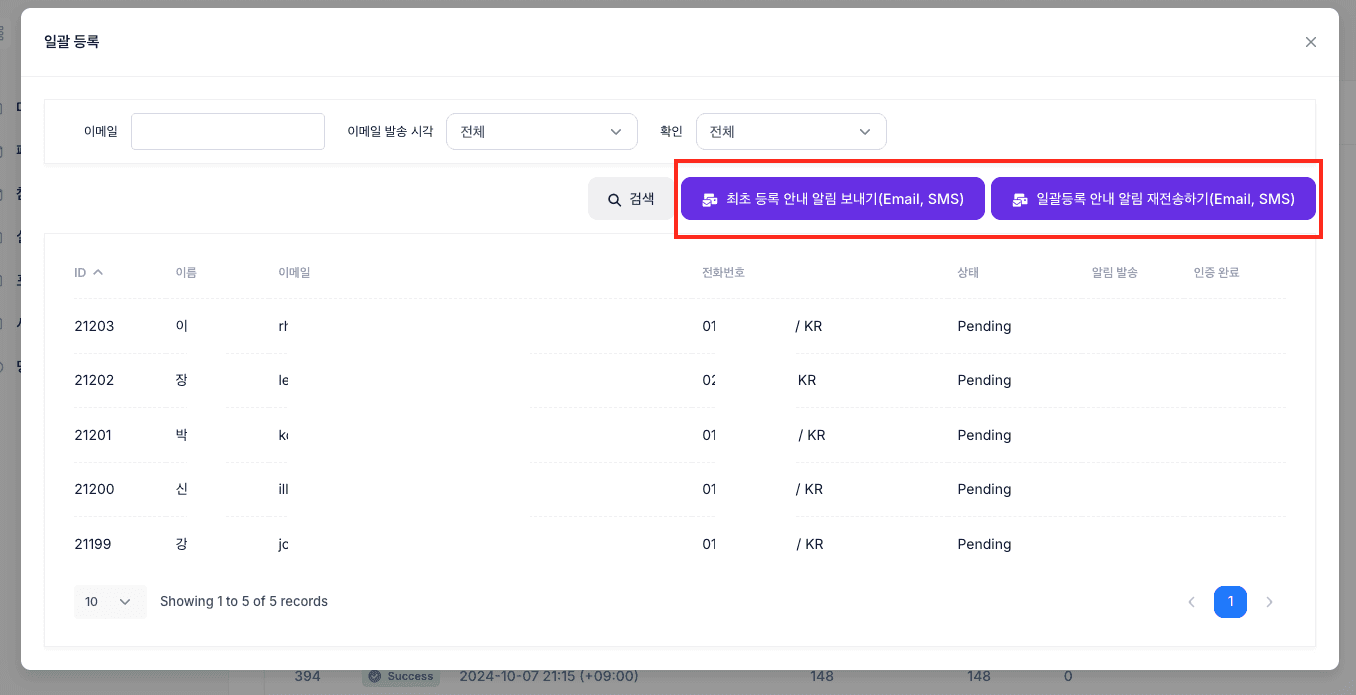Click the Pending status of ID 21199

click(984, 544)
